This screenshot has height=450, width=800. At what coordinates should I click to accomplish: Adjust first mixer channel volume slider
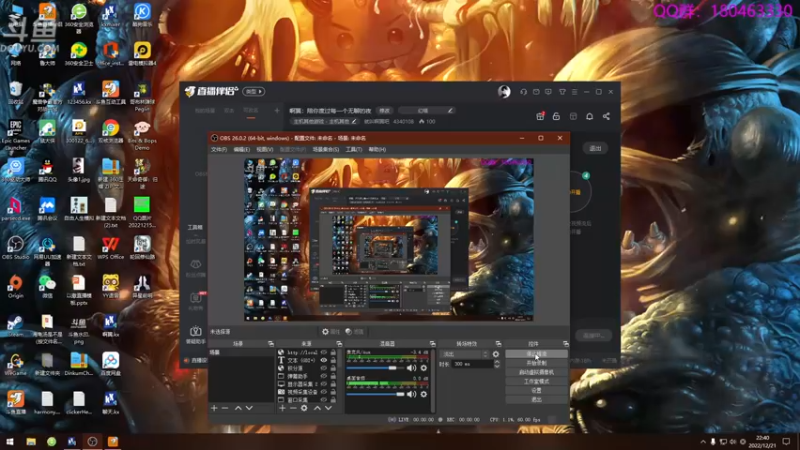[x=375, y=368]
